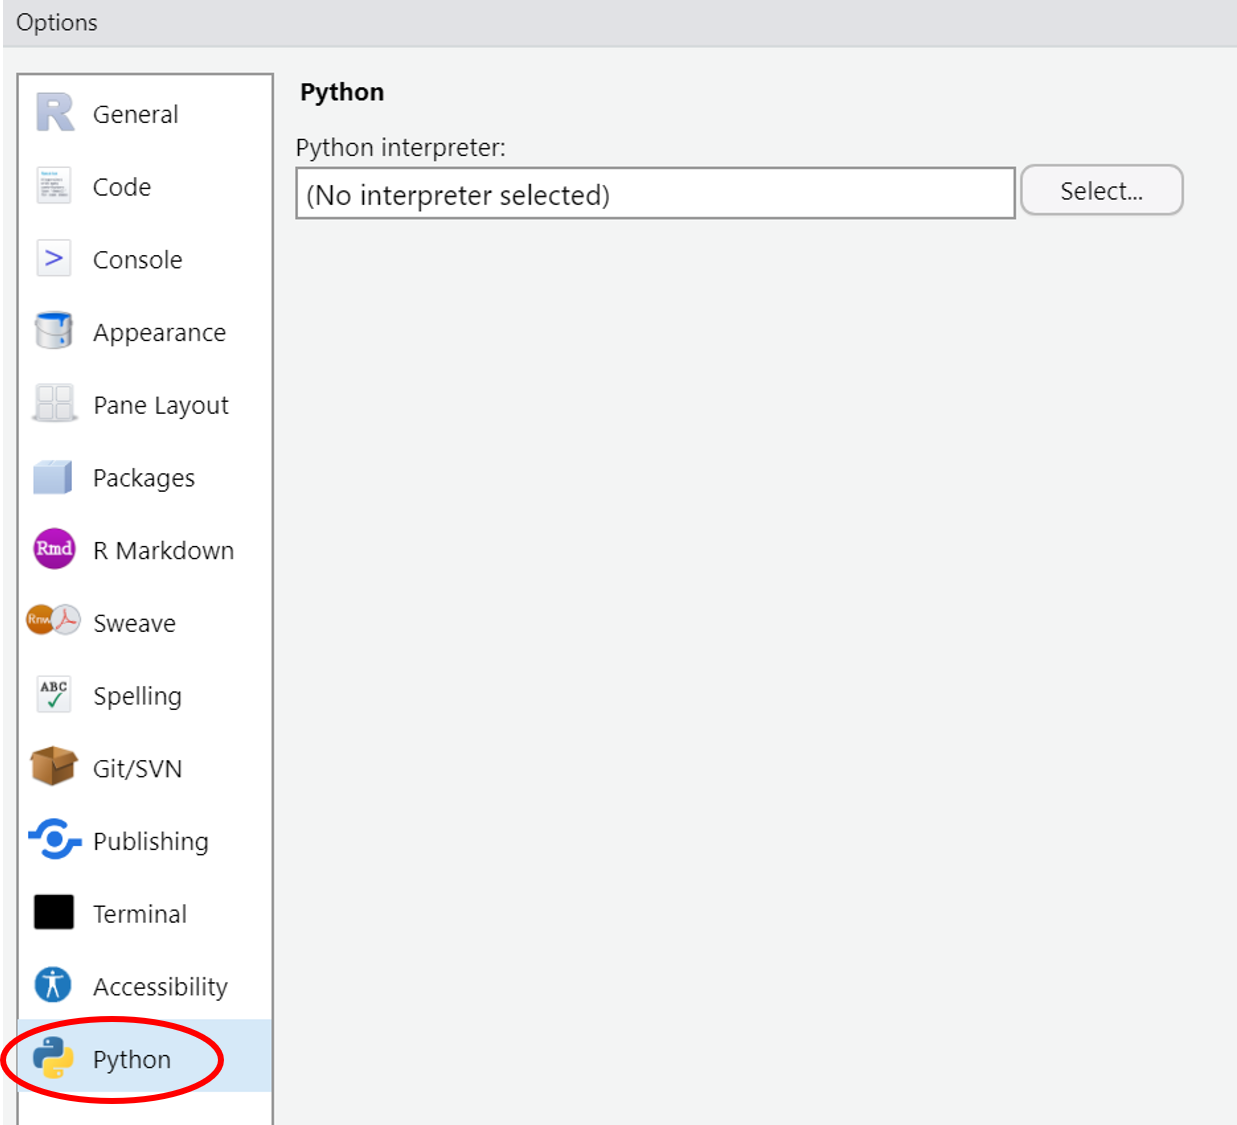Go to Console settings

tap(145, 260)
